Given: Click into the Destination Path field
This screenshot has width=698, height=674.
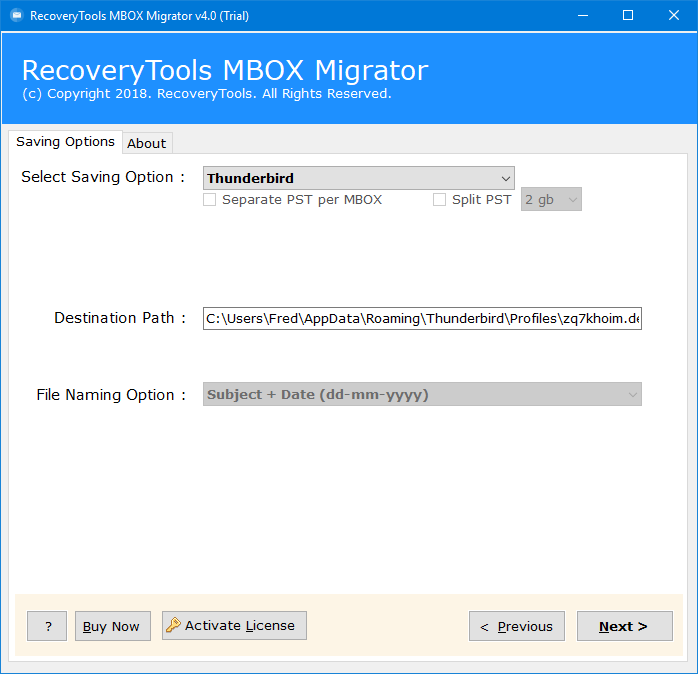Looking at the screenshot, I should 422,318.
